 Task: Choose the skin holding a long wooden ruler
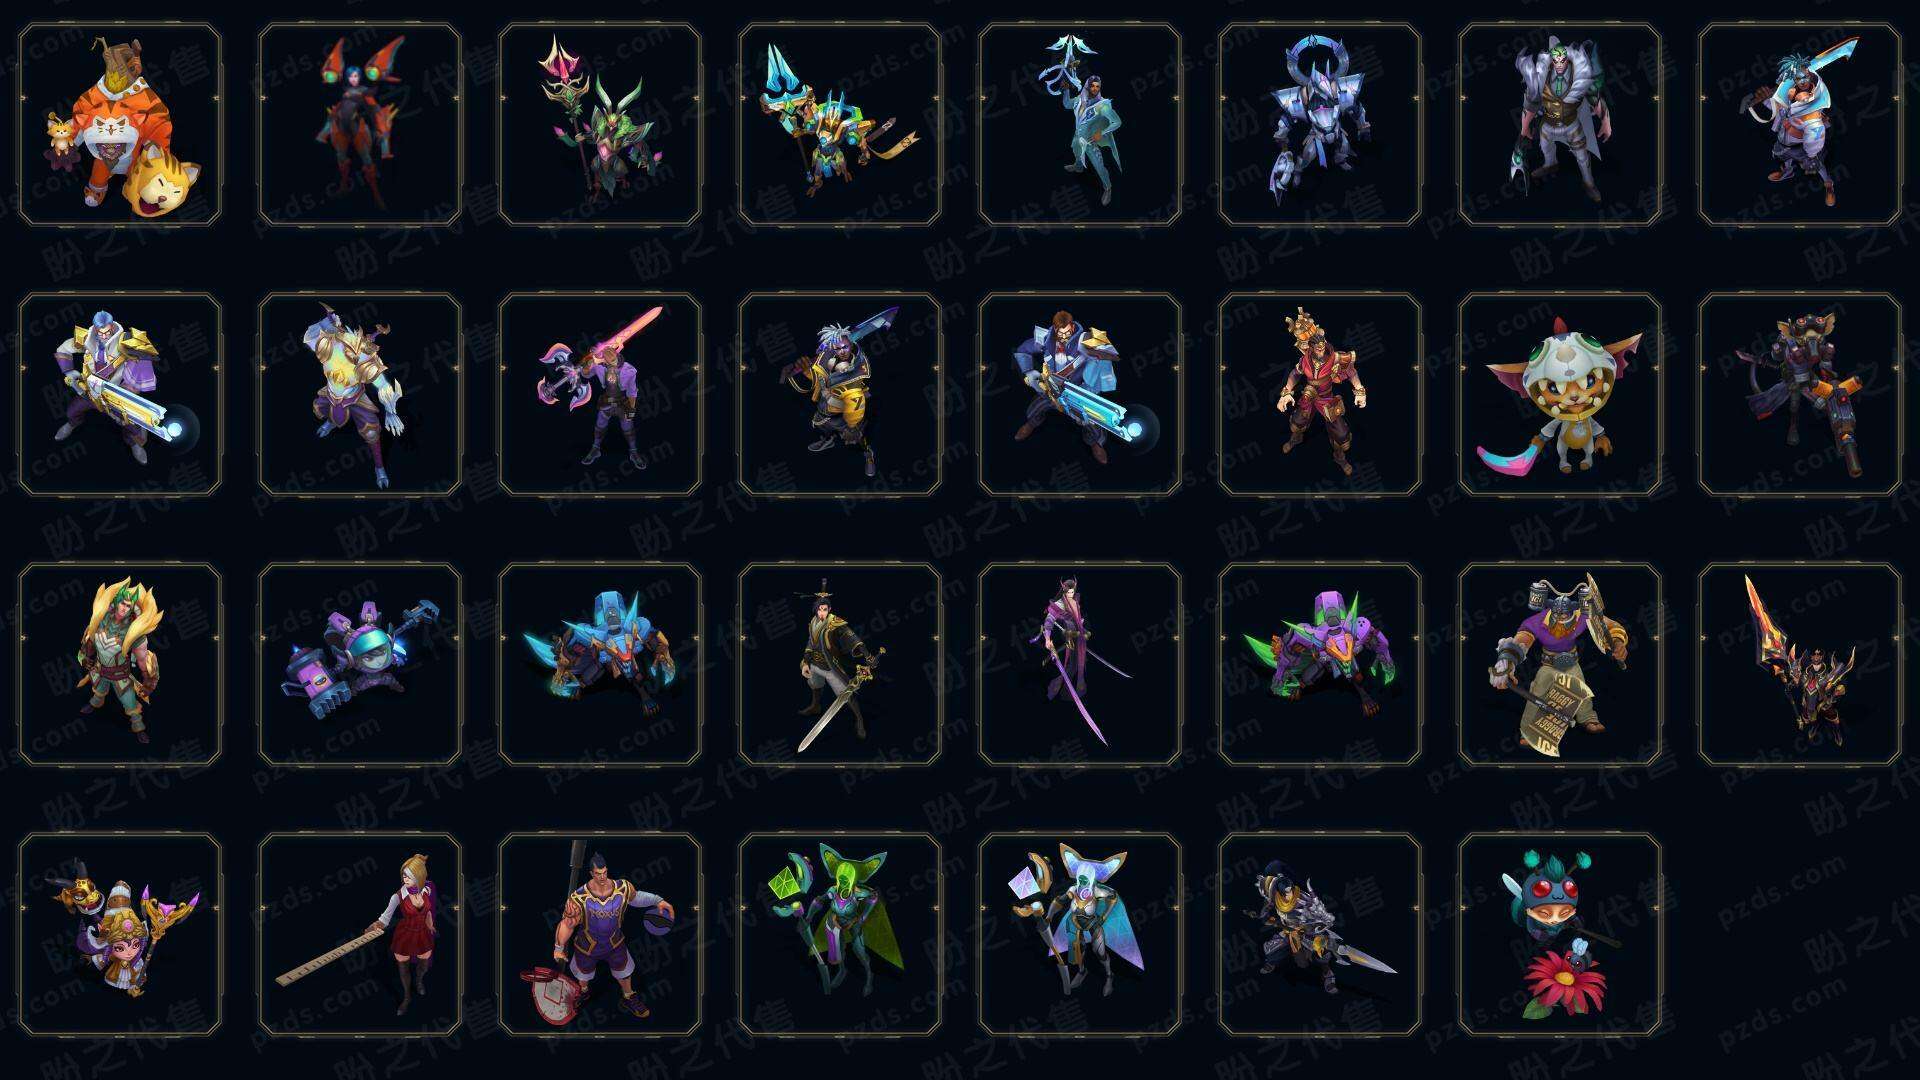360,935
